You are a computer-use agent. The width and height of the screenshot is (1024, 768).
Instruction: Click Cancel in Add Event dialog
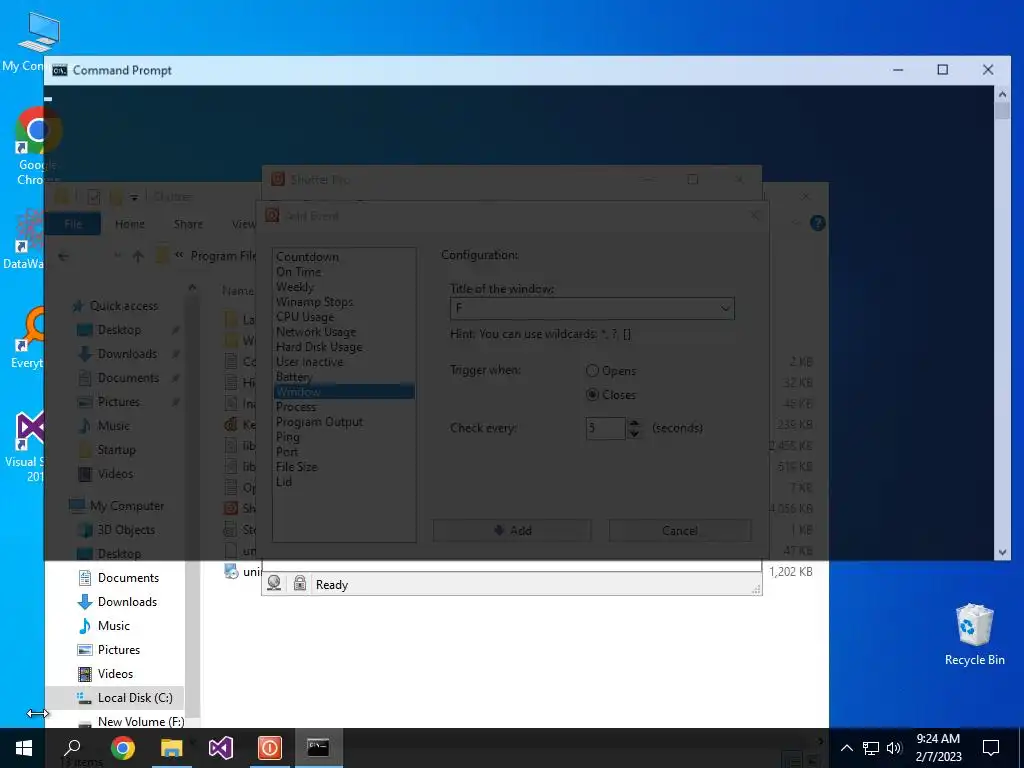(x=680, y=530)
